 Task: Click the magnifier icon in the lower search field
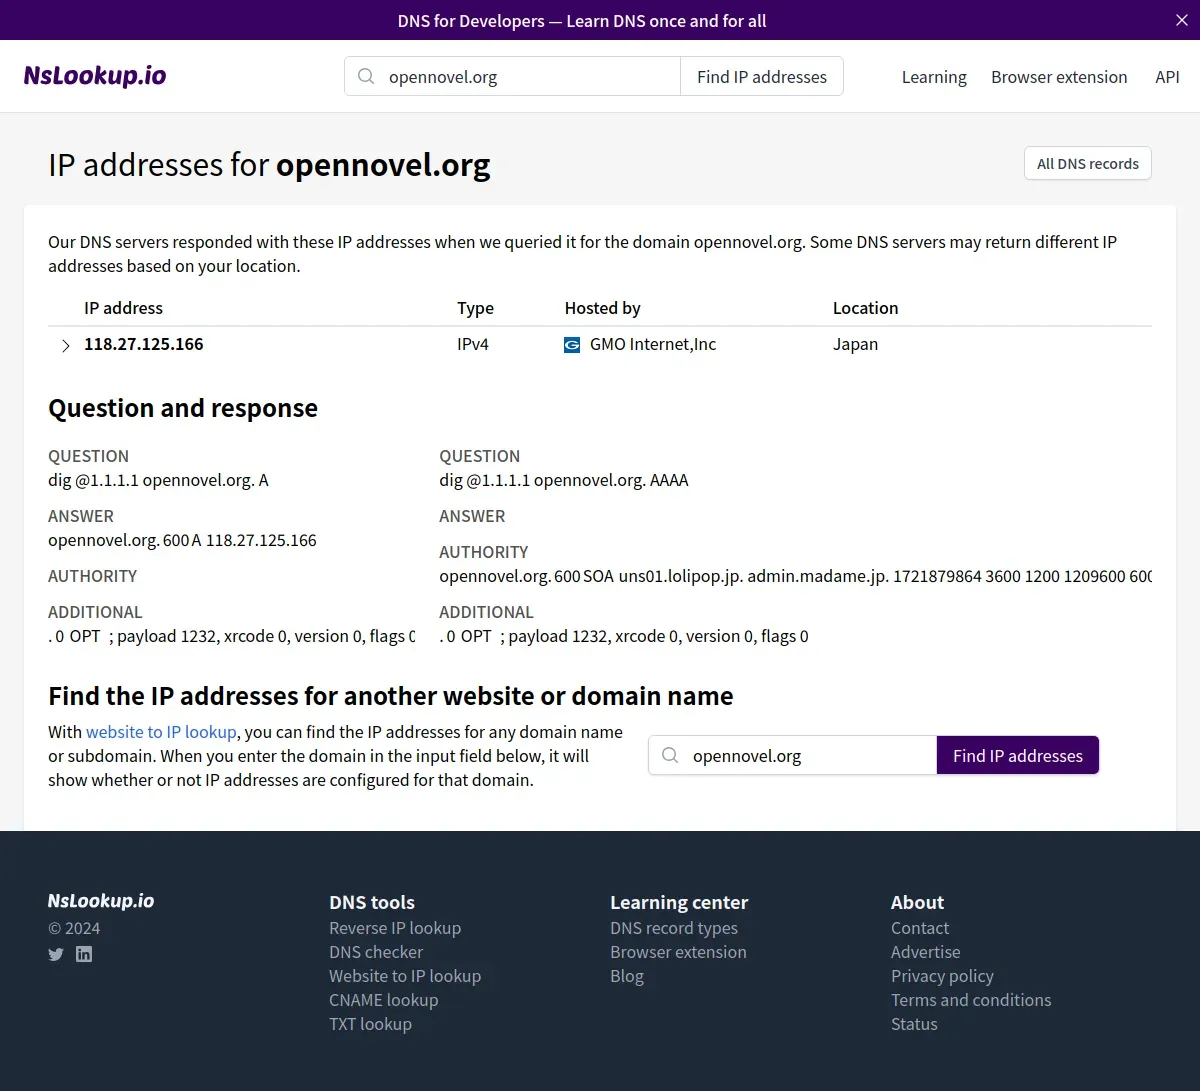pos(671,756)
